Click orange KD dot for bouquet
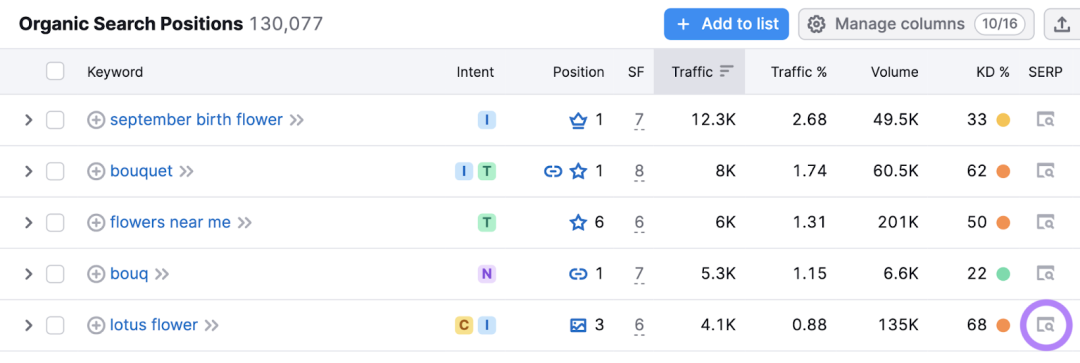 pyautogui.click(x=1003, y=172)
